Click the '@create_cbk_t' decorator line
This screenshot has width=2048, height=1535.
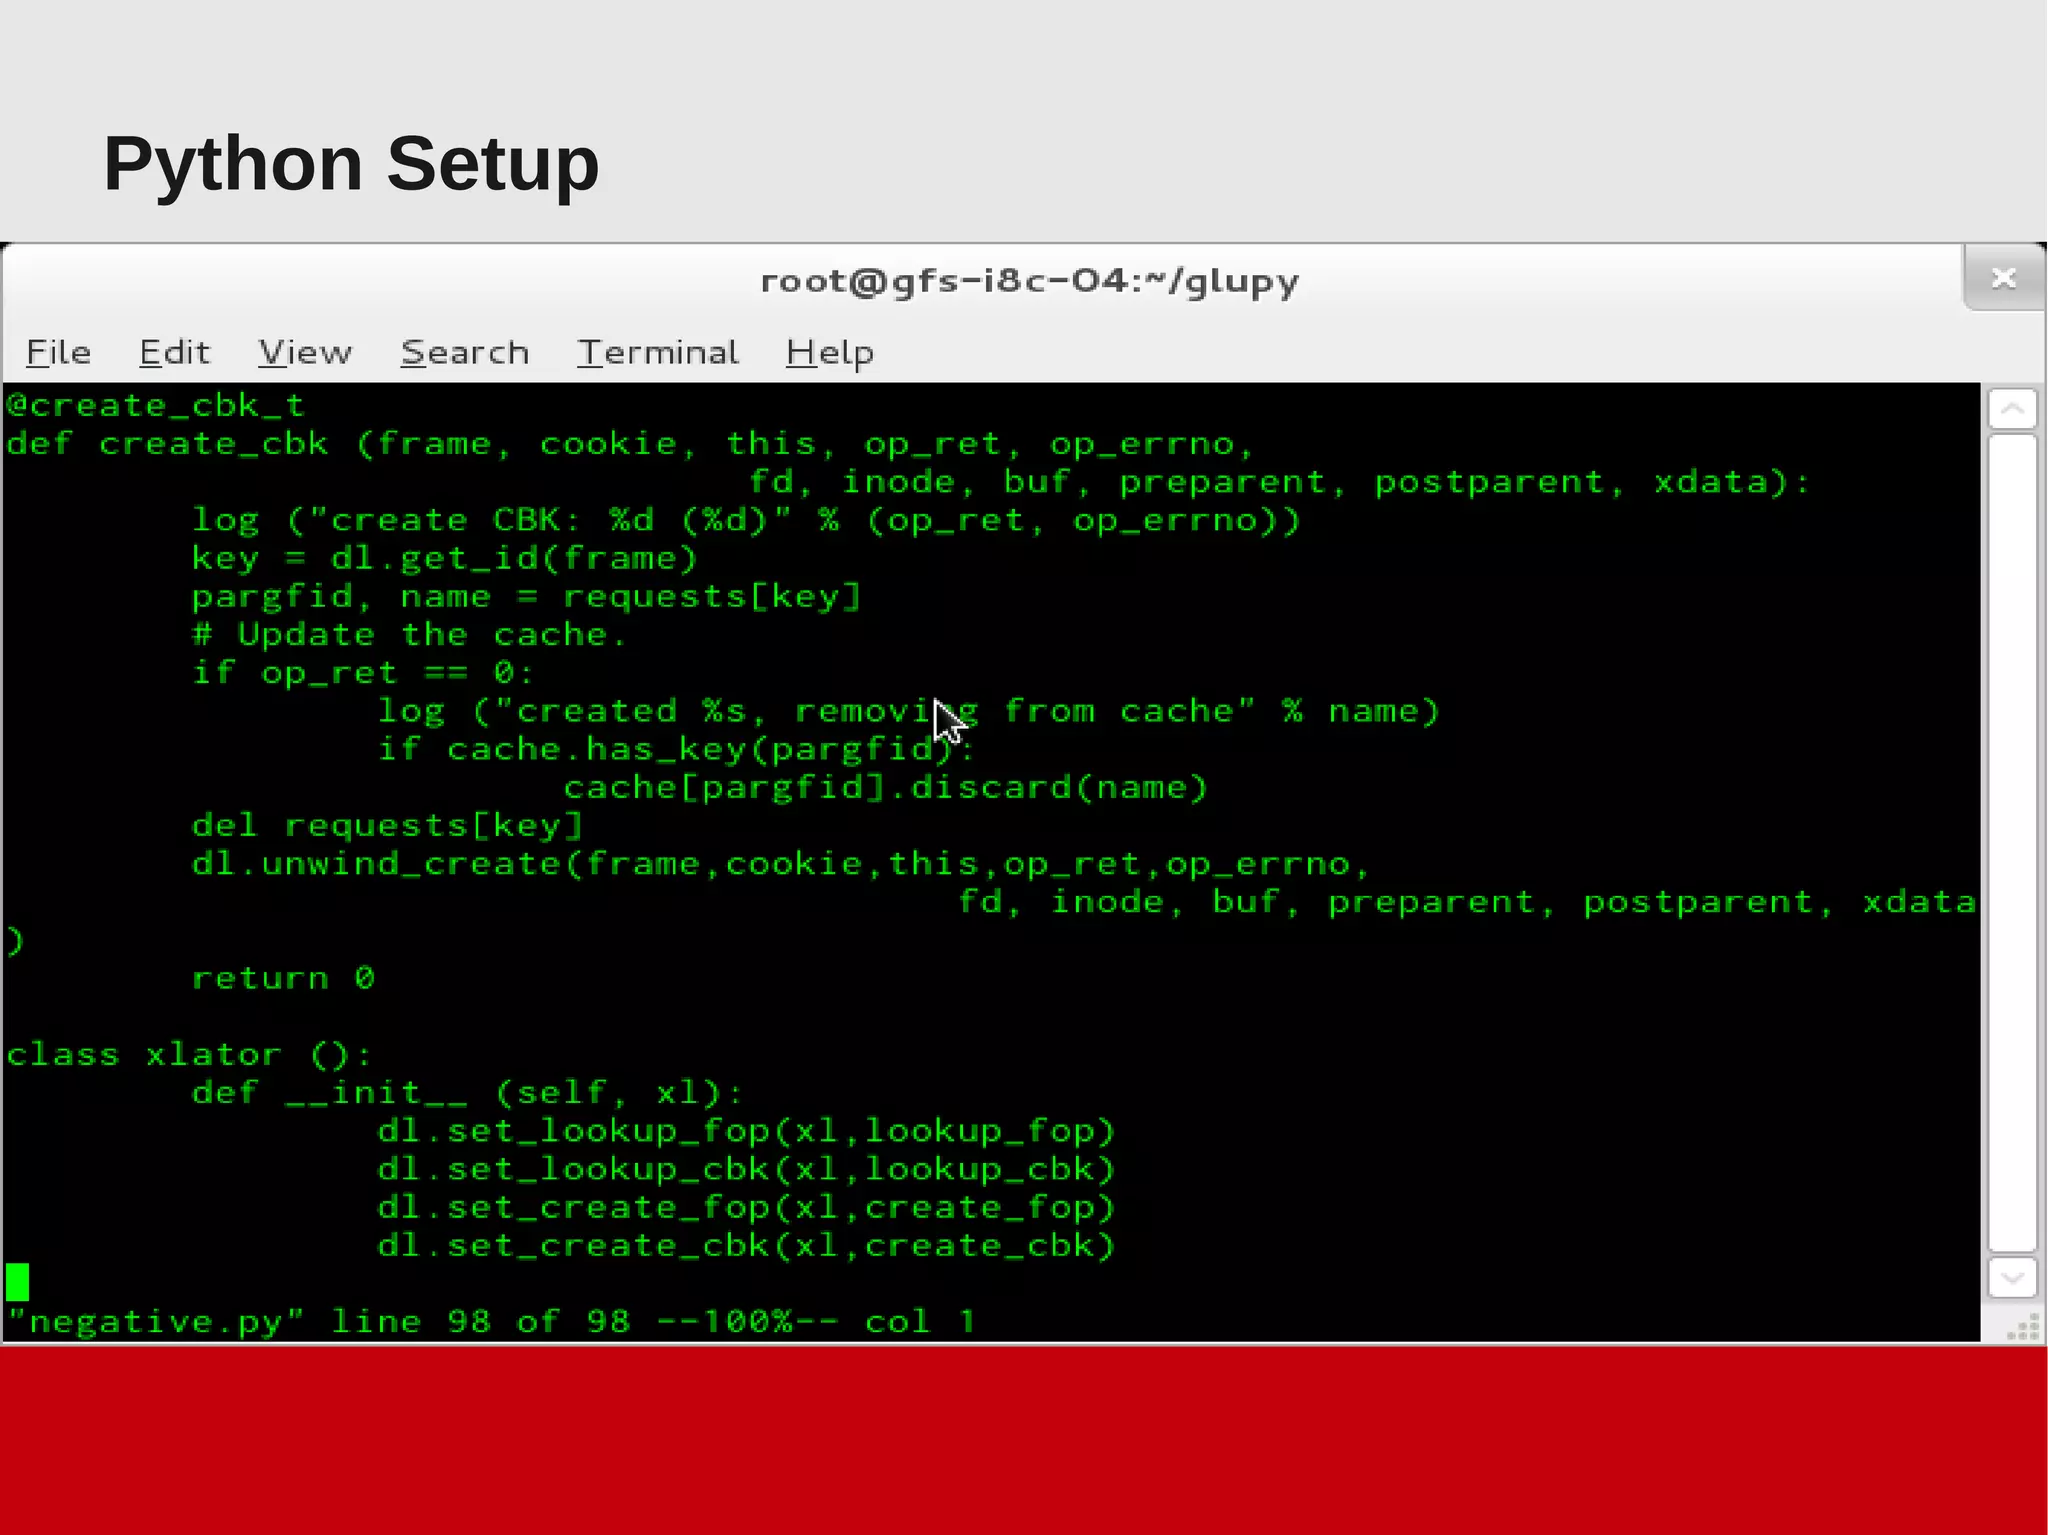coord(155,405)
